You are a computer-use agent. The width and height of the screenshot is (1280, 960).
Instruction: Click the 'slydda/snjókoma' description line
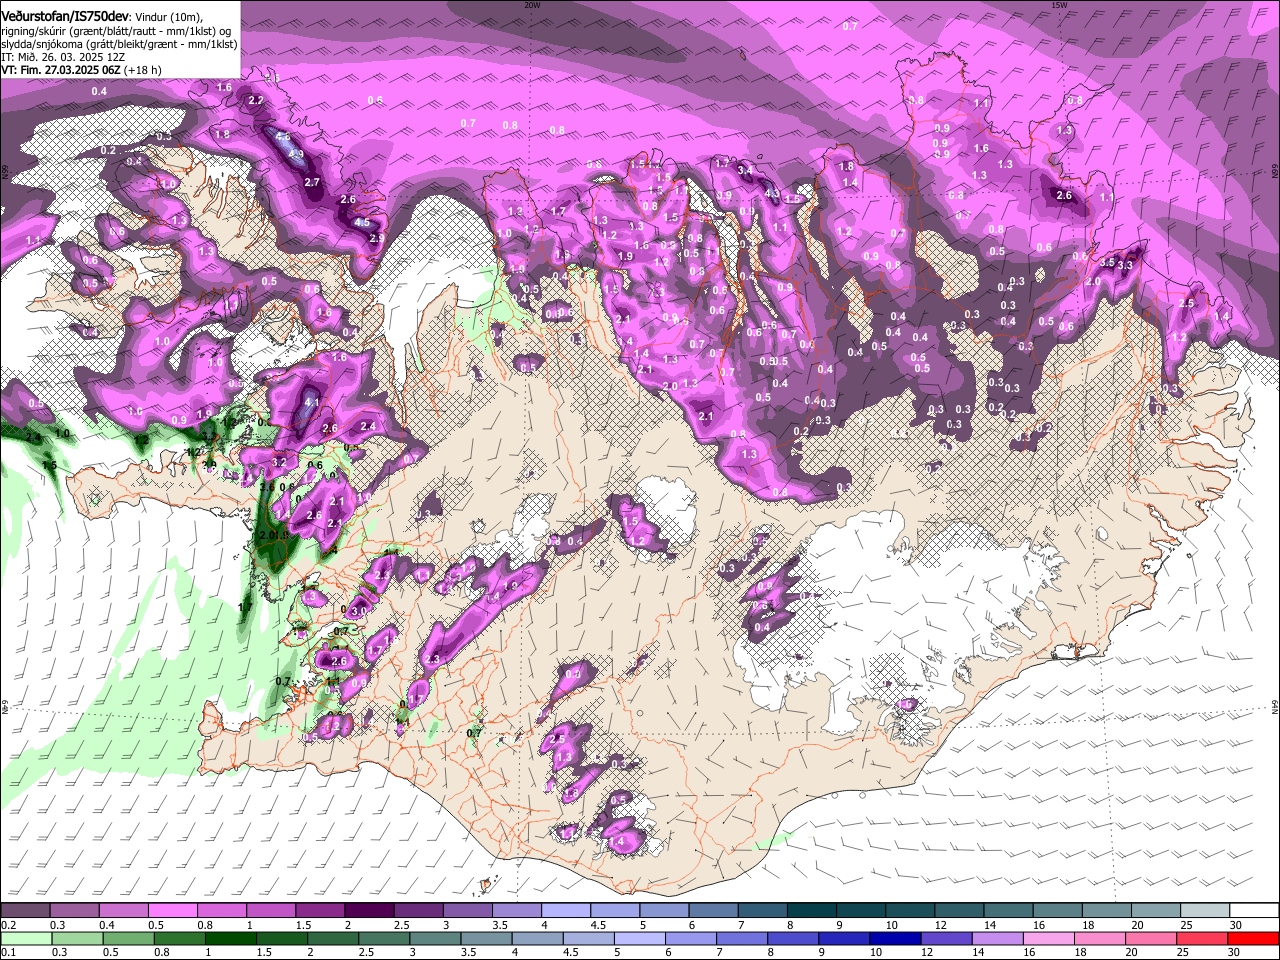pyautogui.click(x=119, y=45)
